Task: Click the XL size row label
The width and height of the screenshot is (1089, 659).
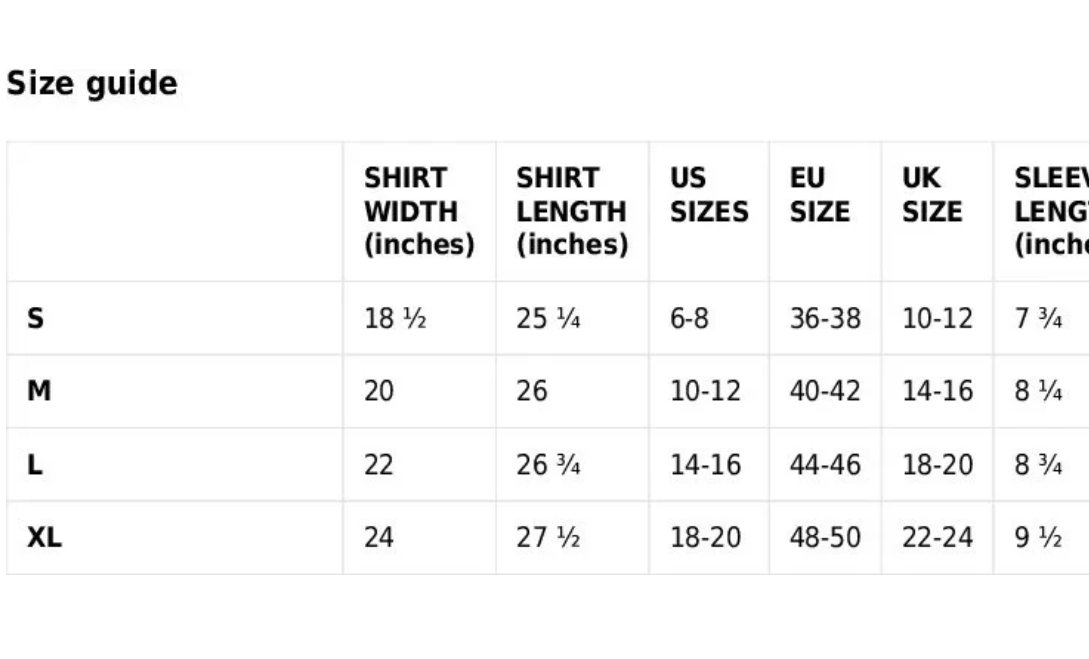Action: tap(44, 538)
